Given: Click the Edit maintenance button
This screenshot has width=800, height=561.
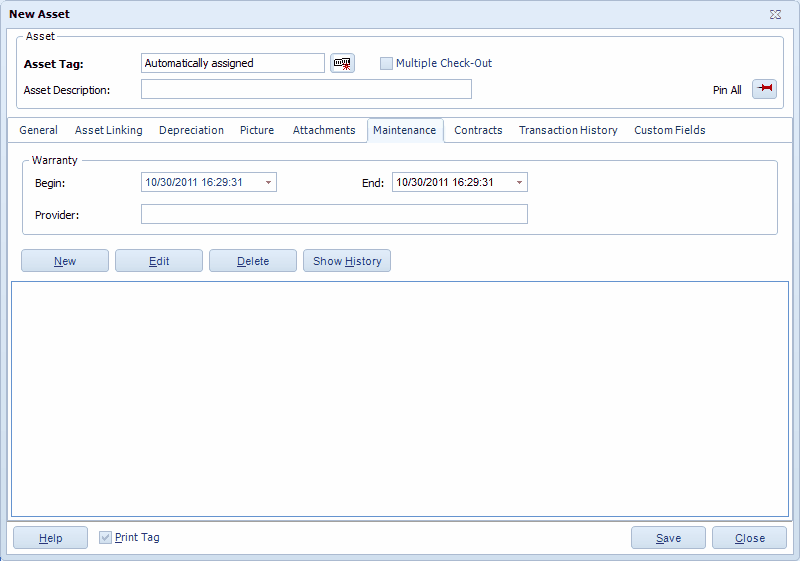Looking at the screenshot, I should [159, 261].
